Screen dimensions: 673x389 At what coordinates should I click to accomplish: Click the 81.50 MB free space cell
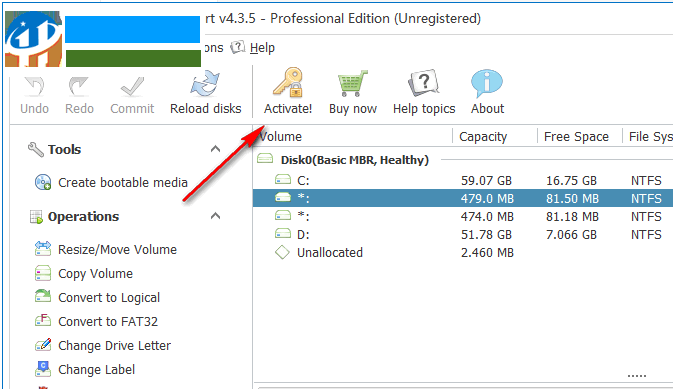pos(572,198)
